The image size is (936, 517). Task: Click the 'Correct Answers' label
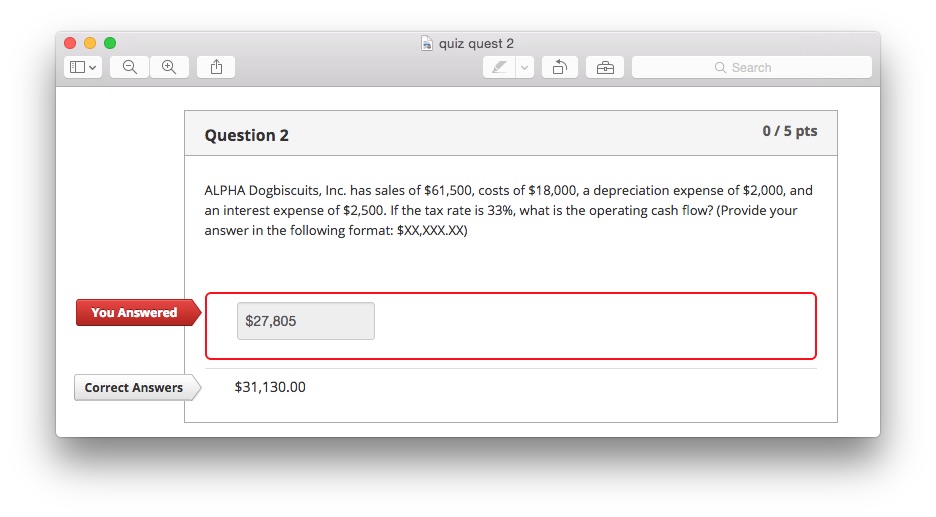(x=133, y=387)
